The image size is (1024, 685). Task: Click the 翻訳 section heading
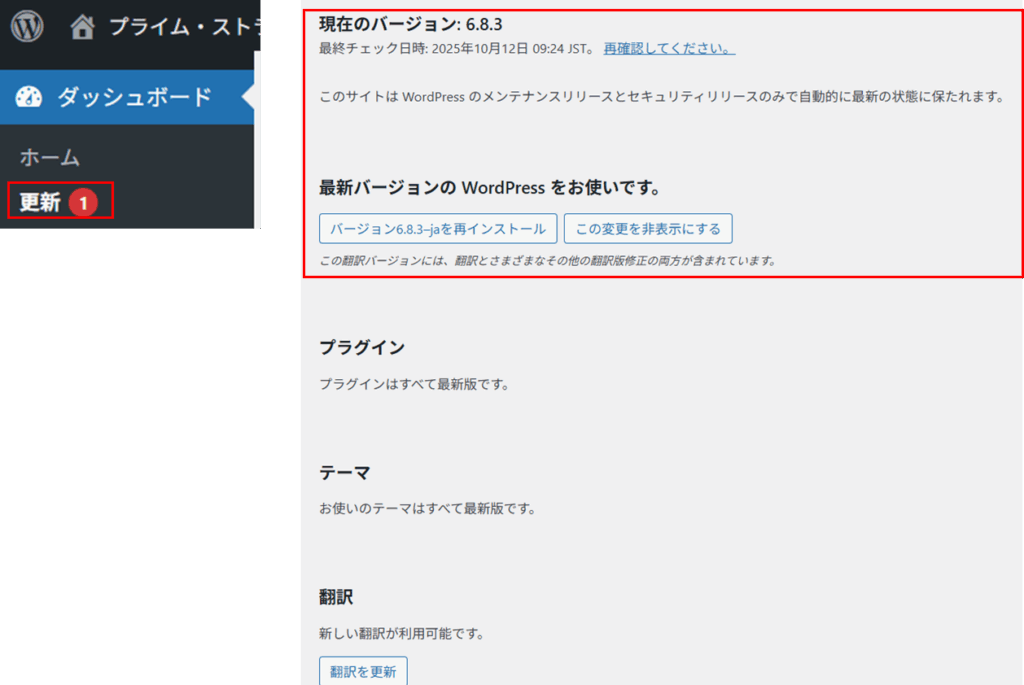(336, 597)
